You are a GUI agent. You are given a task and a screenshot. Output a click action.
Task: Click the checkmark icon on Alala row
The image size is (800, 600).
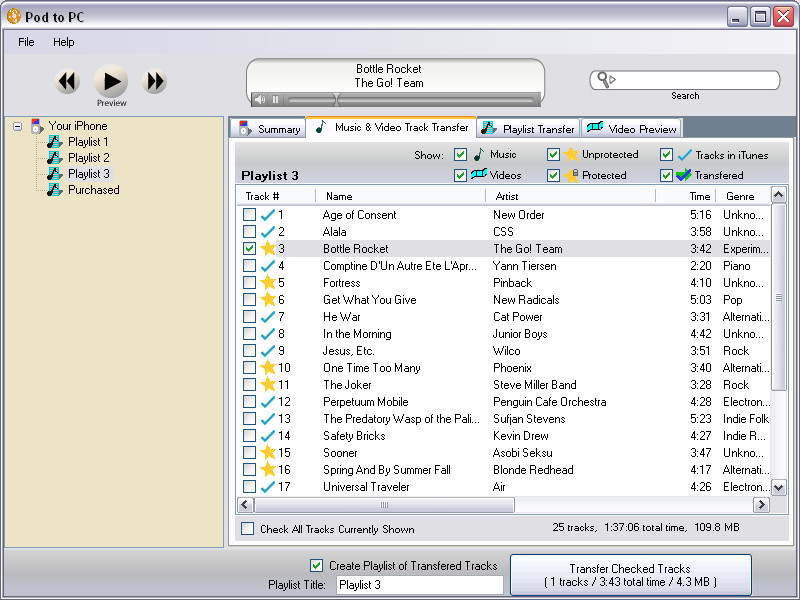(268, 232)
